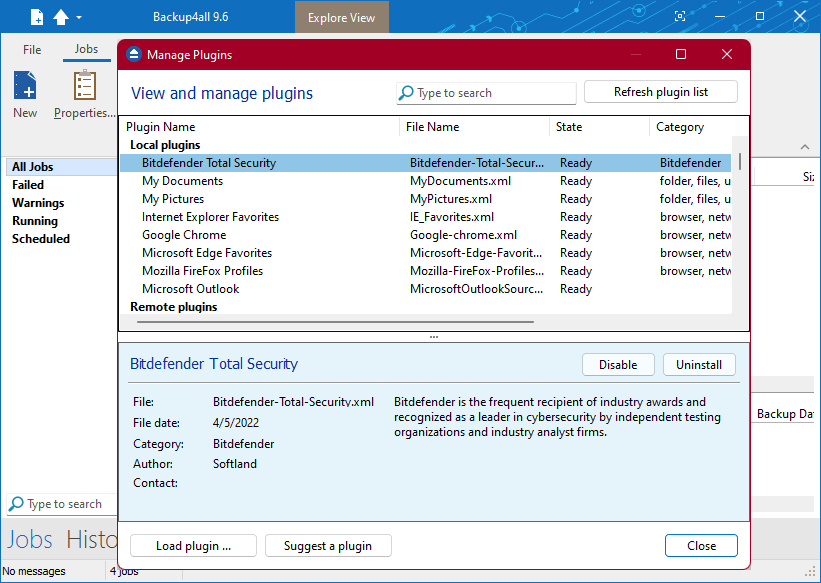Screen dimensions: 821x583
Task: Maximize the Manage Plugins dialog
Action: click(681, 54)
